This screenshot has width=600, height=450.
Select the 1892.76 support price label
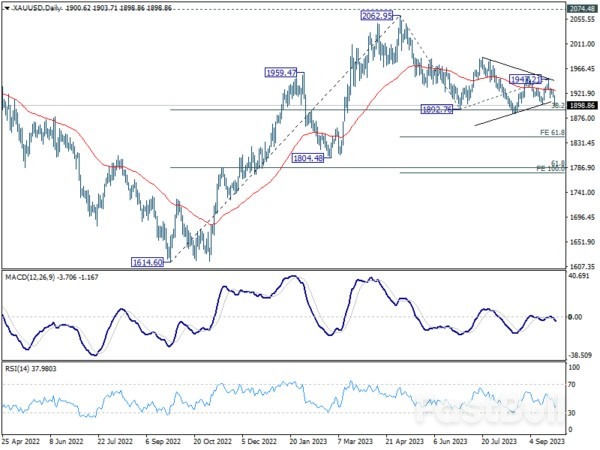[x=437, y=109]
